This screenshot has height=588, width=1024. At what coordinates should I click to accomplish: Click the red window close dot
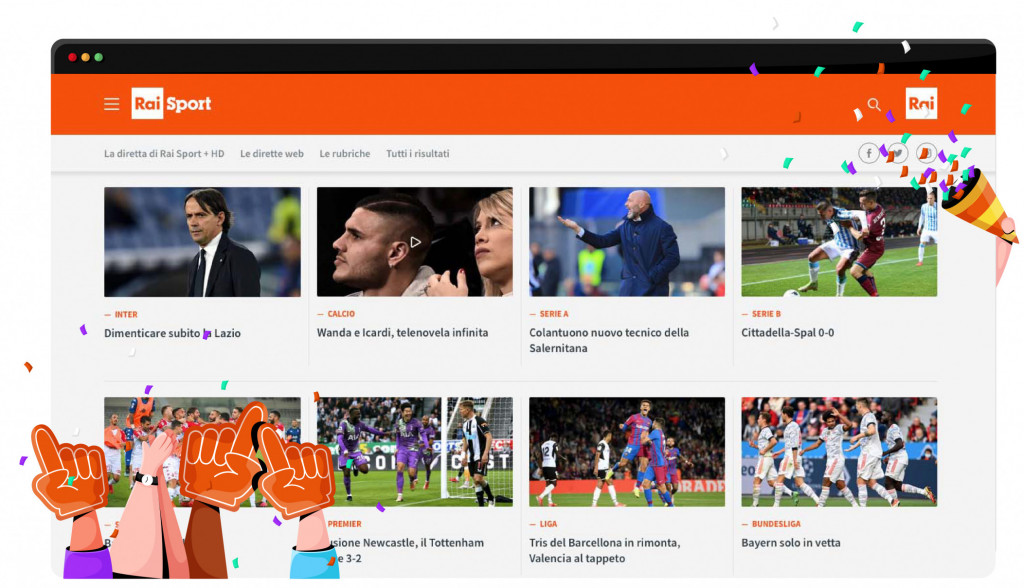tap(72, 57)
